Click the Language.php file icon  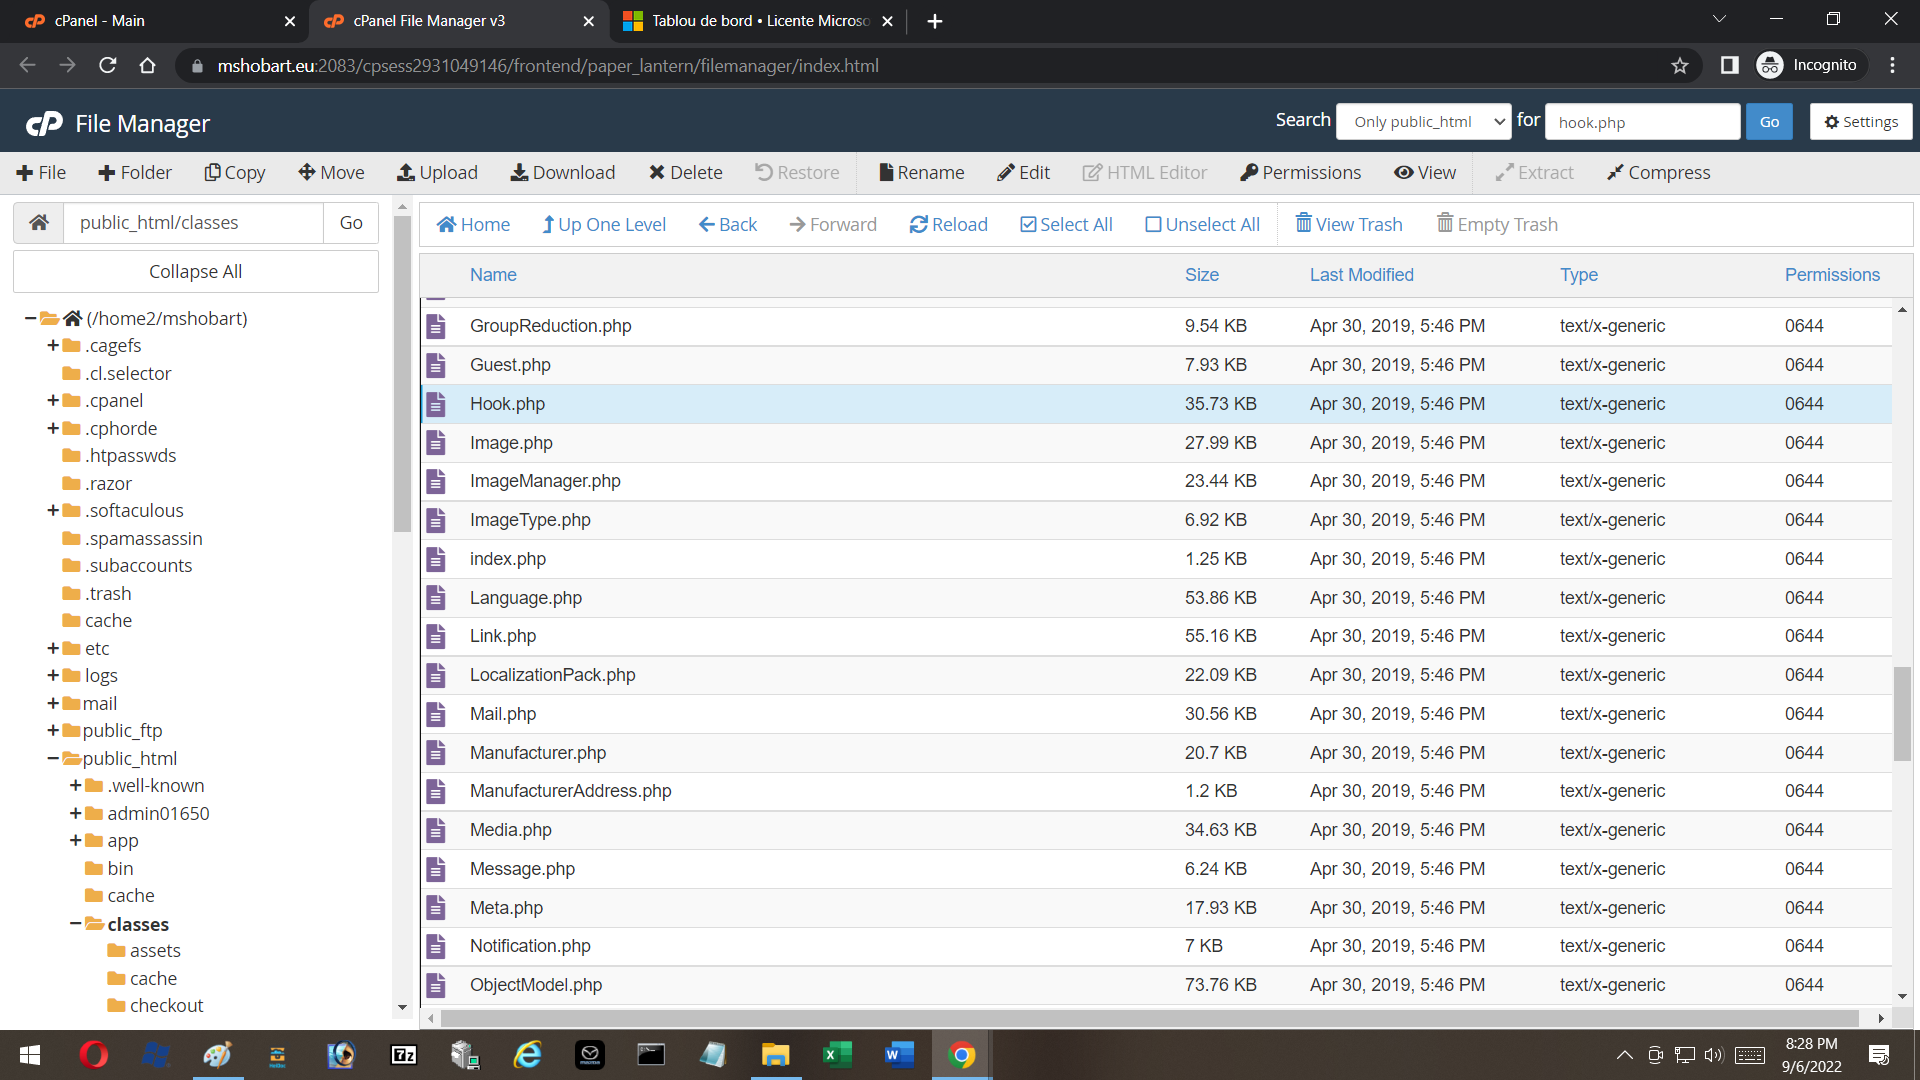[x=436, y=598]
